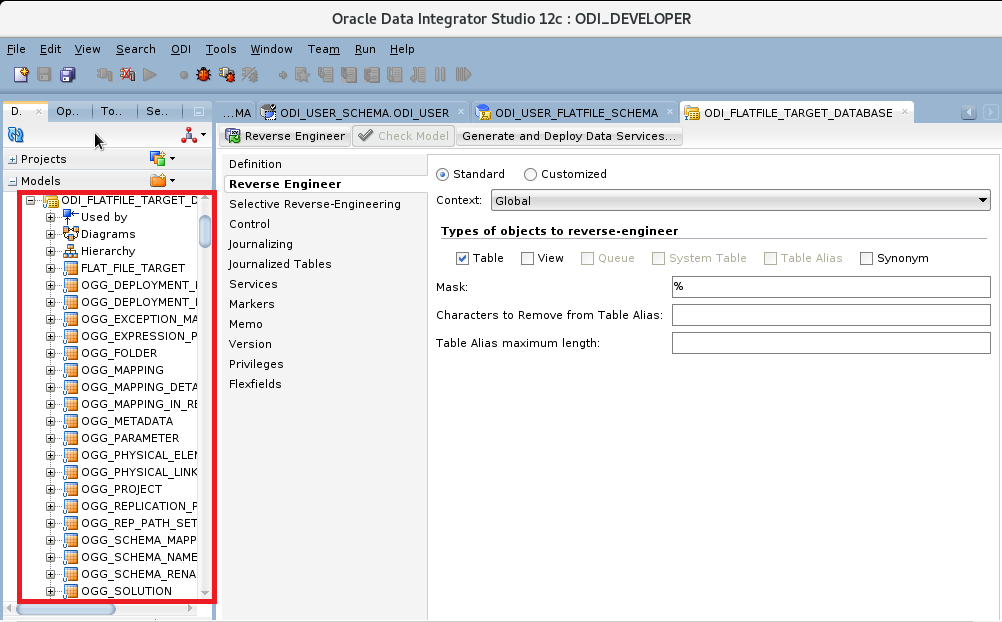The image size is (1002, 622).
Task: Switch to the ODI_USER_FLATFILE_SCHEMA tab
Action: (576, 113)
